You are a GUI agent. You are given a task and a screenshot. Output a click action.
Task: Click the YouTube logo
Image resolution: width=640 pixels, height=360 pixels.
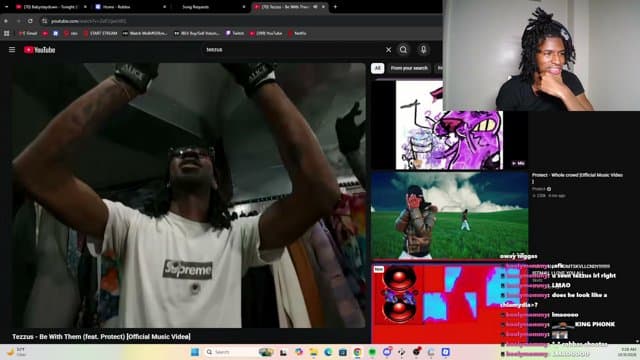tap(39, 50)
